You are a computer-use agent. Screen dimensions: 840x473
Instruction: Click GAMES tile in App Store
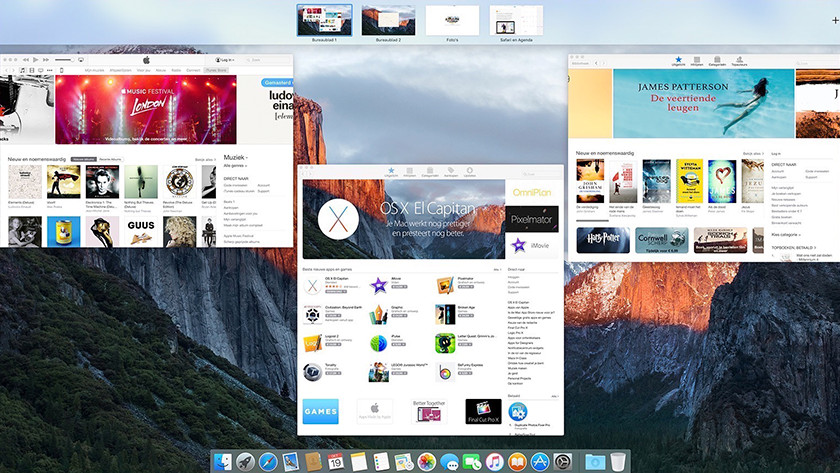pyautogui.click(x=320, y=411)
